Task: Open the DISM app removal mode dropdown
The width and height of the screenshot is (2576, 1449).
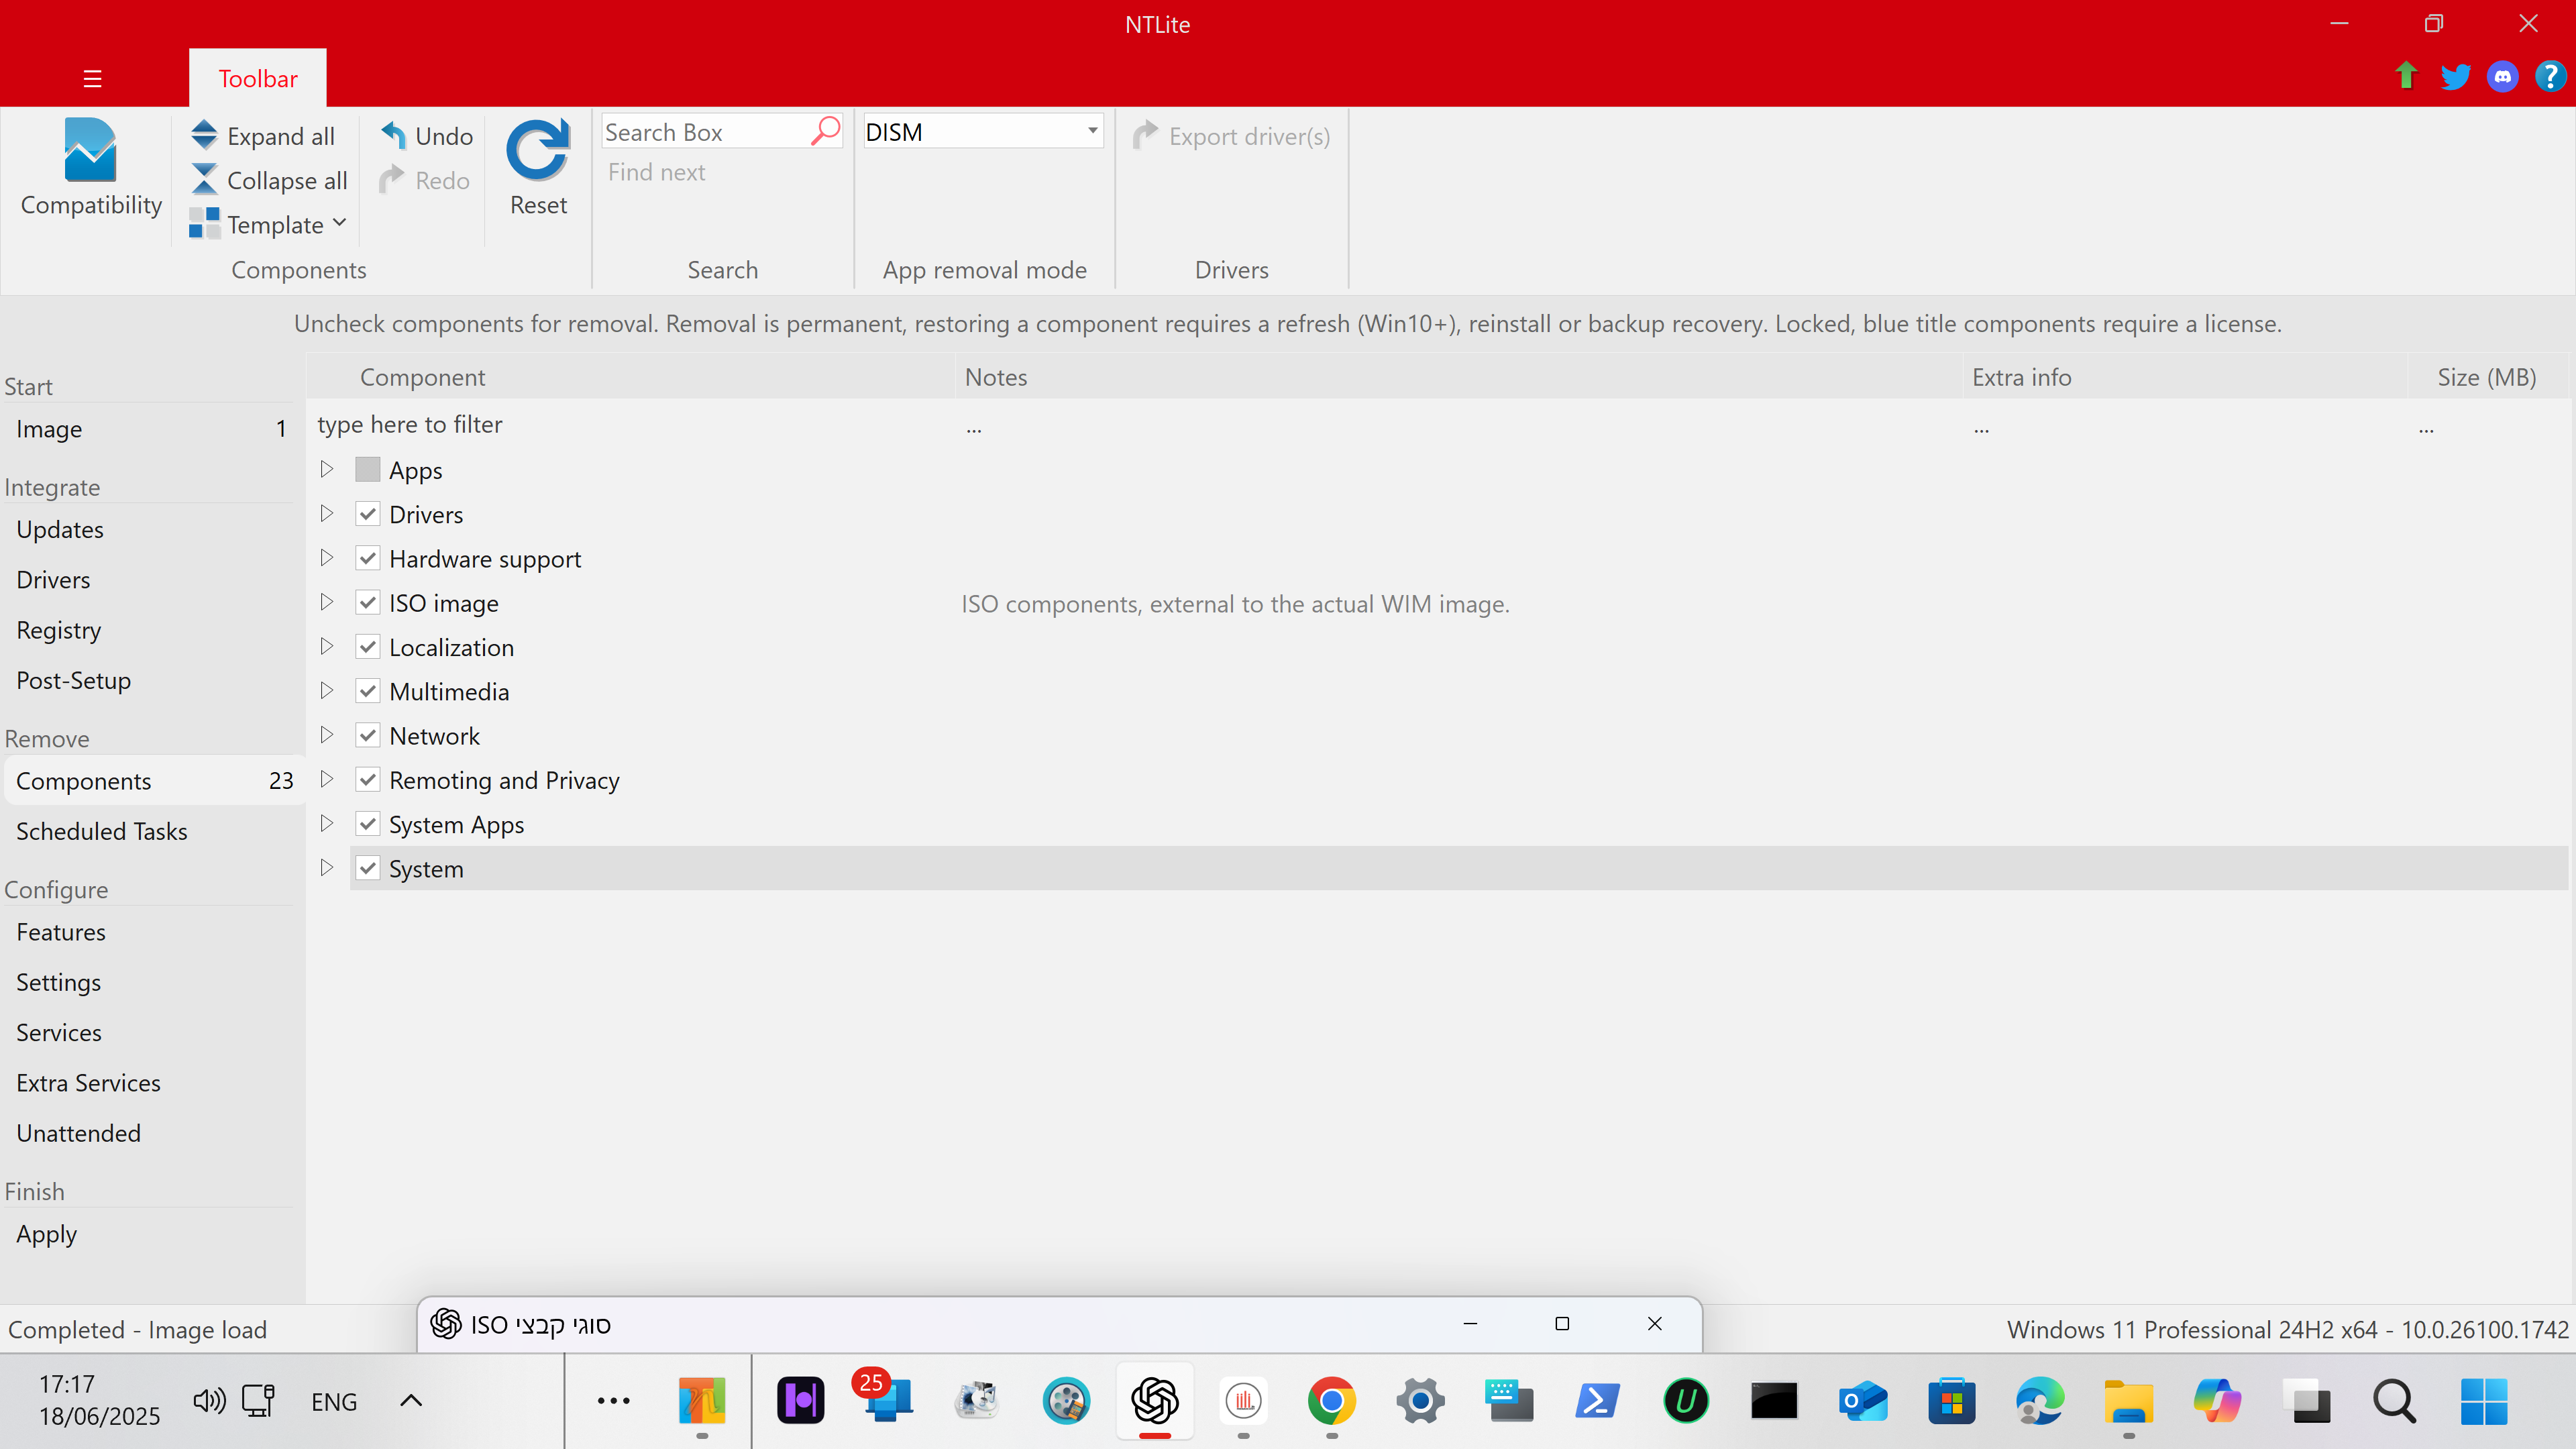Action: click(x=983, y=131)
